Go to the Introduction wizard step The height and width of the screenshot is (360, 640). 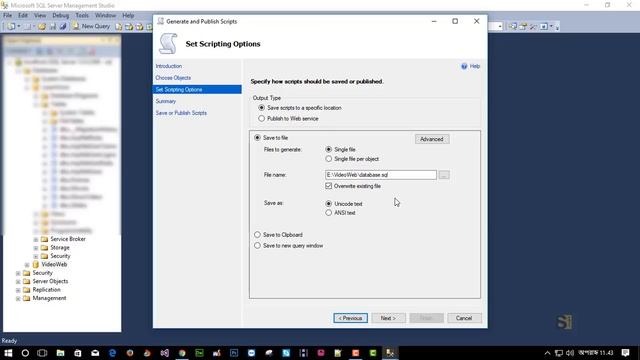click(x=169, y=66)
